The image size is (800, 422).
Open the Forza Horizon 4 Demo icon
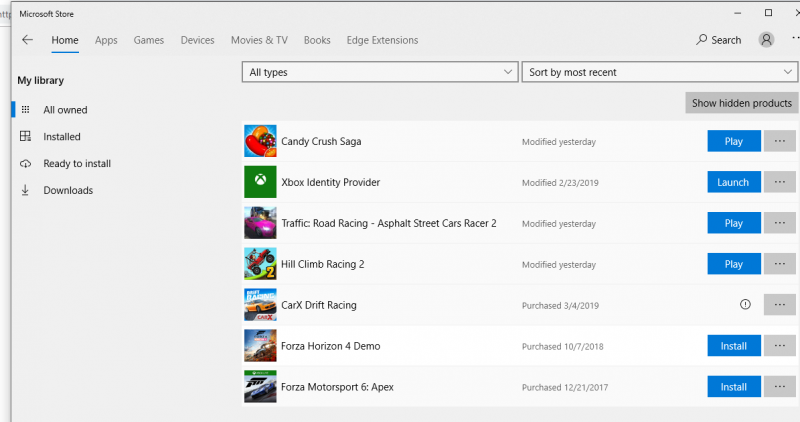point(260,346)
